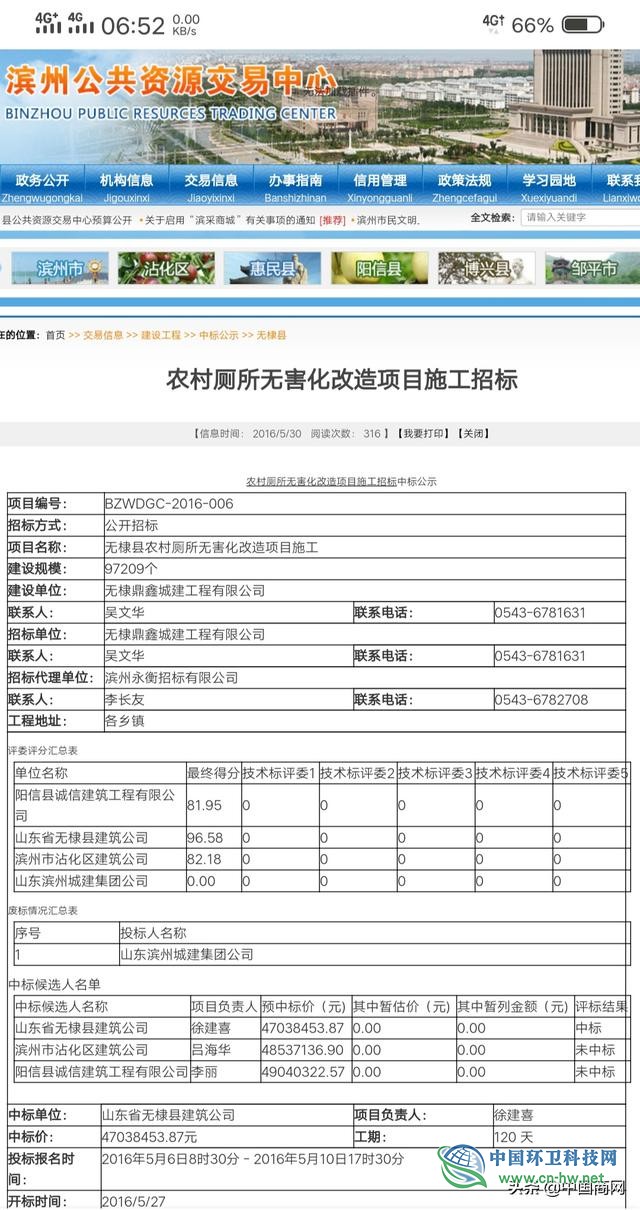Select the 预中标价（元）column header
Image resolution: width=640 pixels, height=1210 pixels.
click(304, 1007)
